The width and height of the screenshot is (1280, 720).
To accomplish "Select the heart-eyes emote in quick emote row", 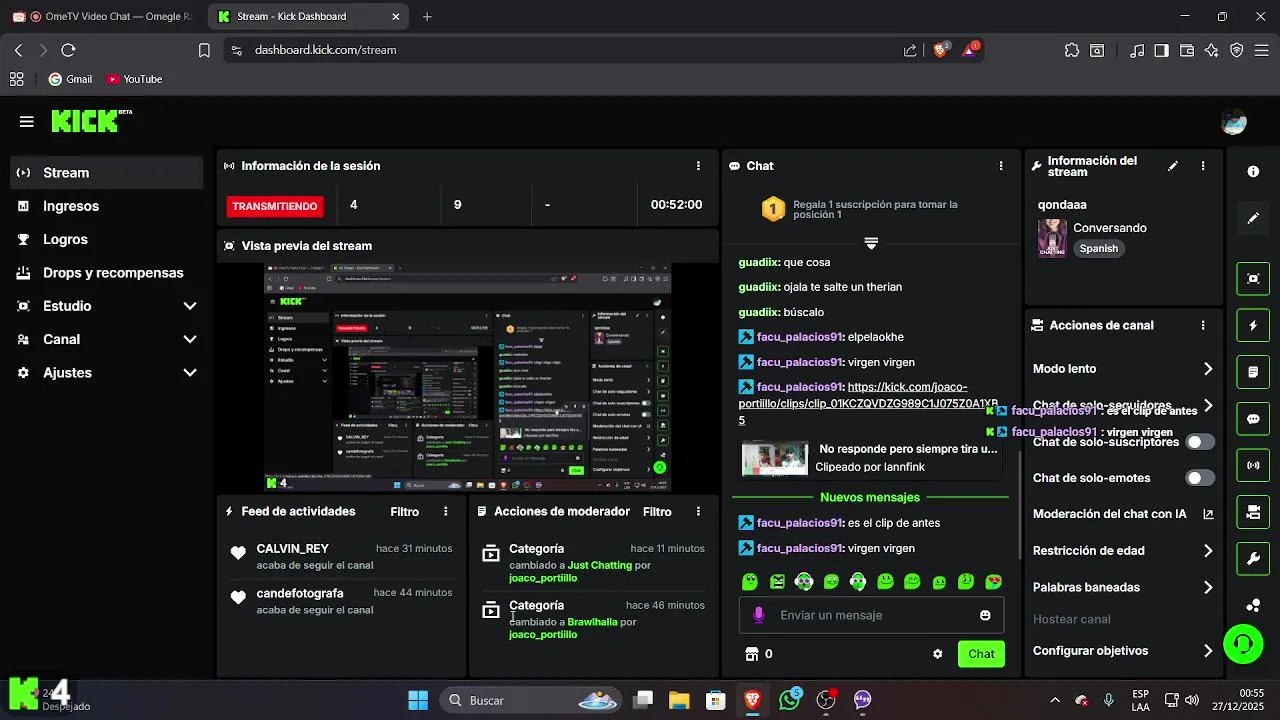I will coord(993,581).
